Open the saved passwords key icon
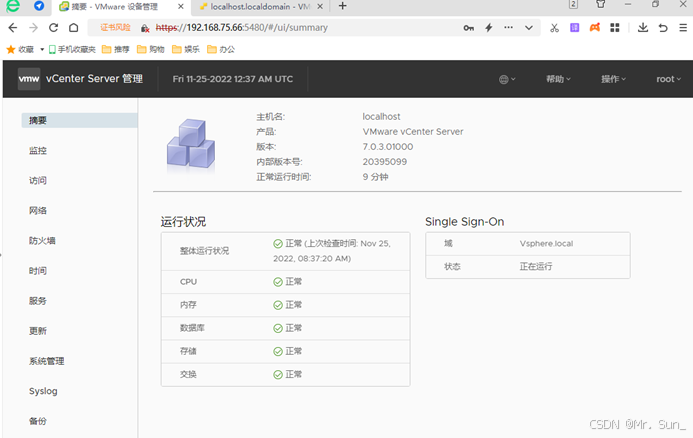The image size is (693, 438). [468, 28]
